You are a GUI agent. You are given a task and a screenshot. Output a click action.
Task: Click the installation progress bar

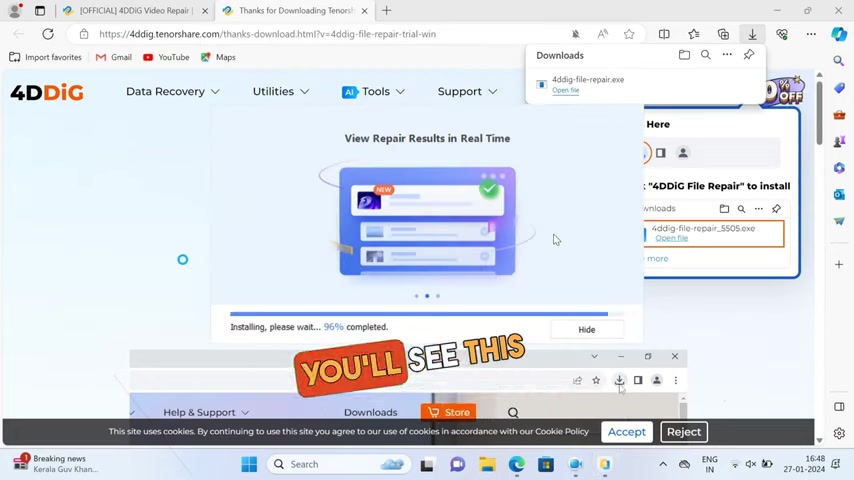[426, 314]
